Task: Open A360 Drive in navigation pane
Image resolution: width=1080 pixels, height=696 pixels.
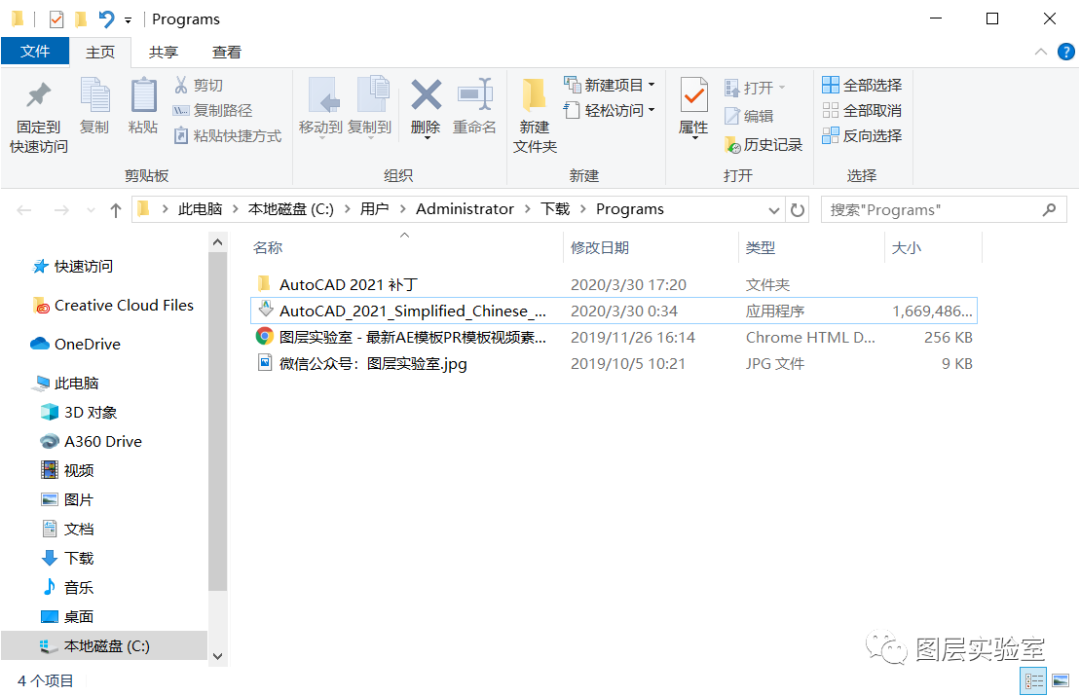Action: [91, 442]
